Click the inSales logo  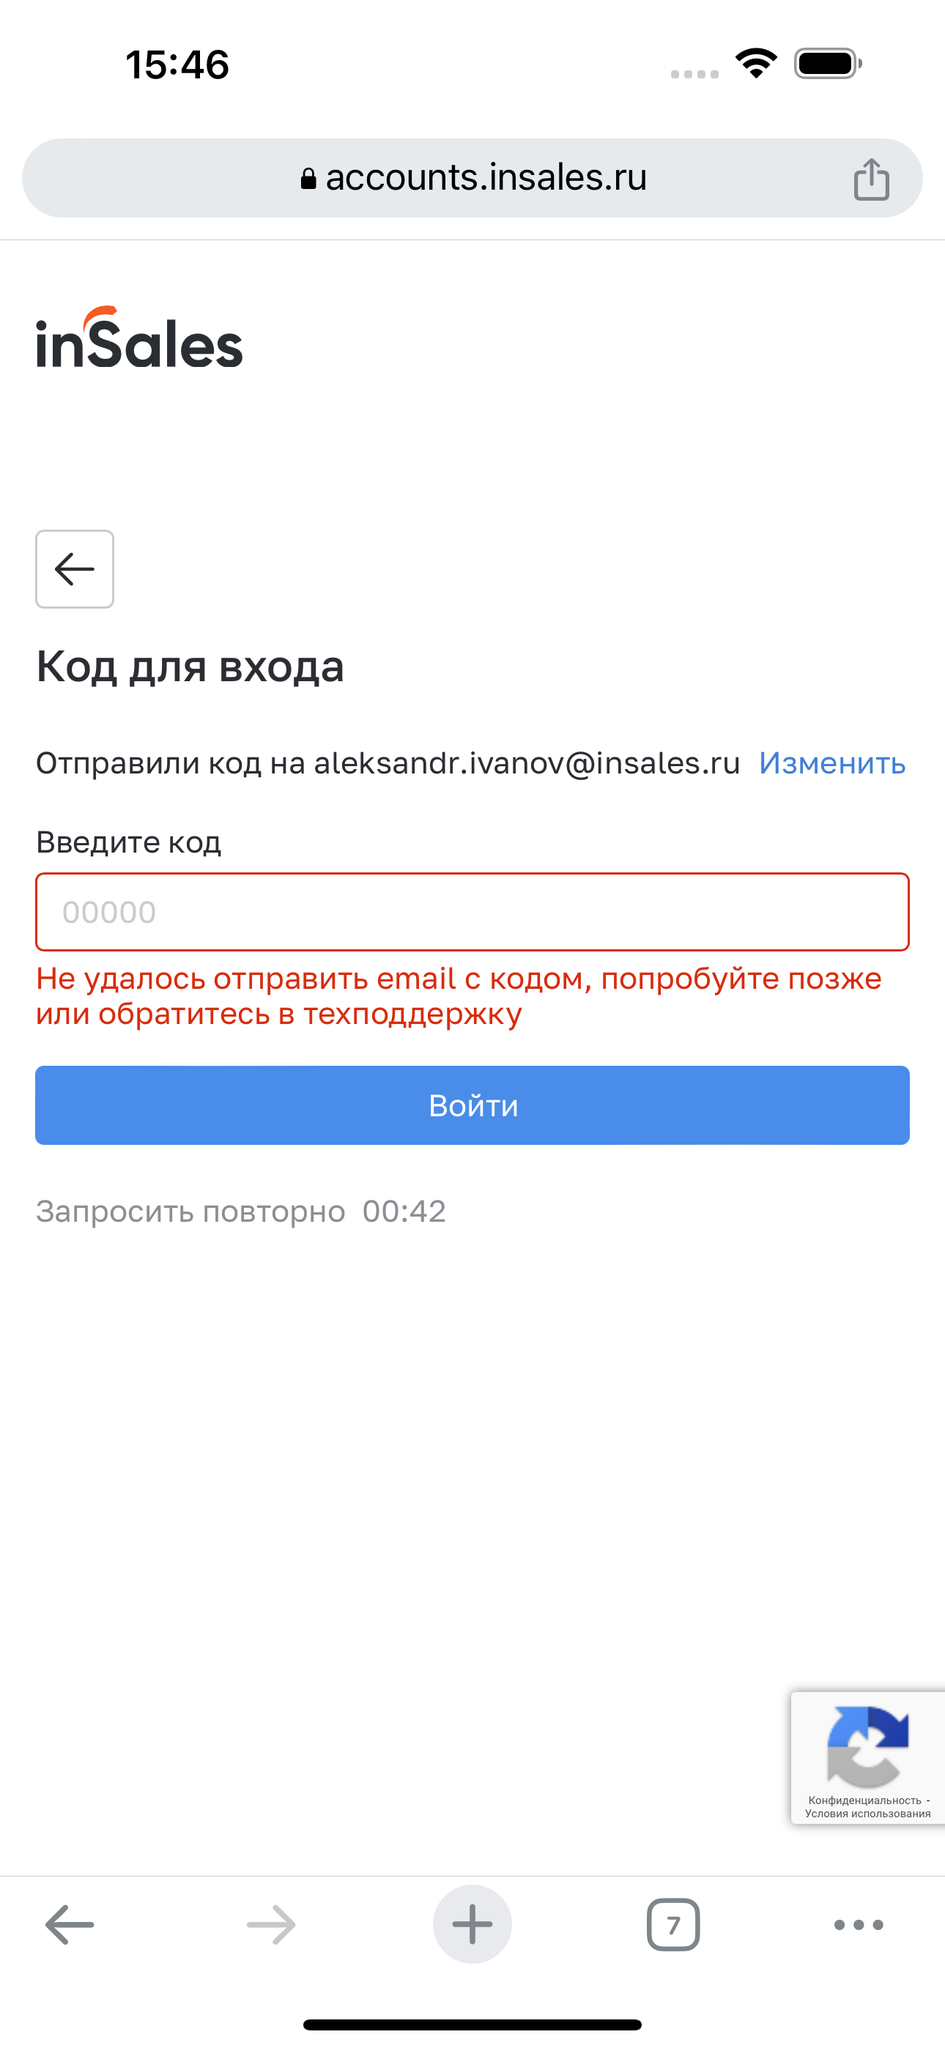[140, 339]
